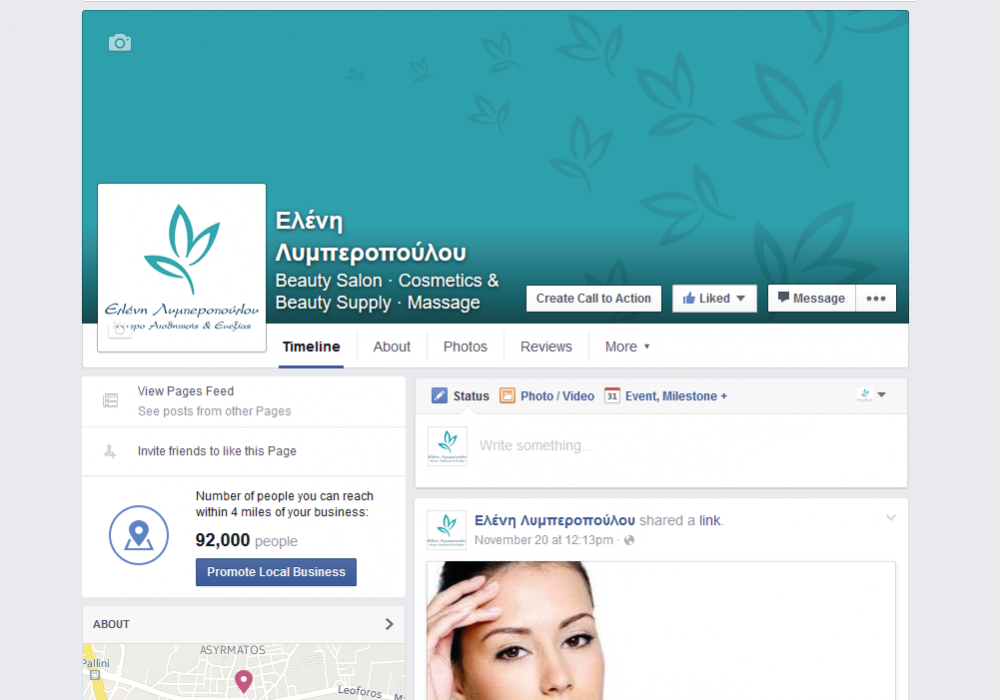Click the post author avatar thumbnail
The width and height of the screenshot is (1000, 700).
[x=446, y=530]
